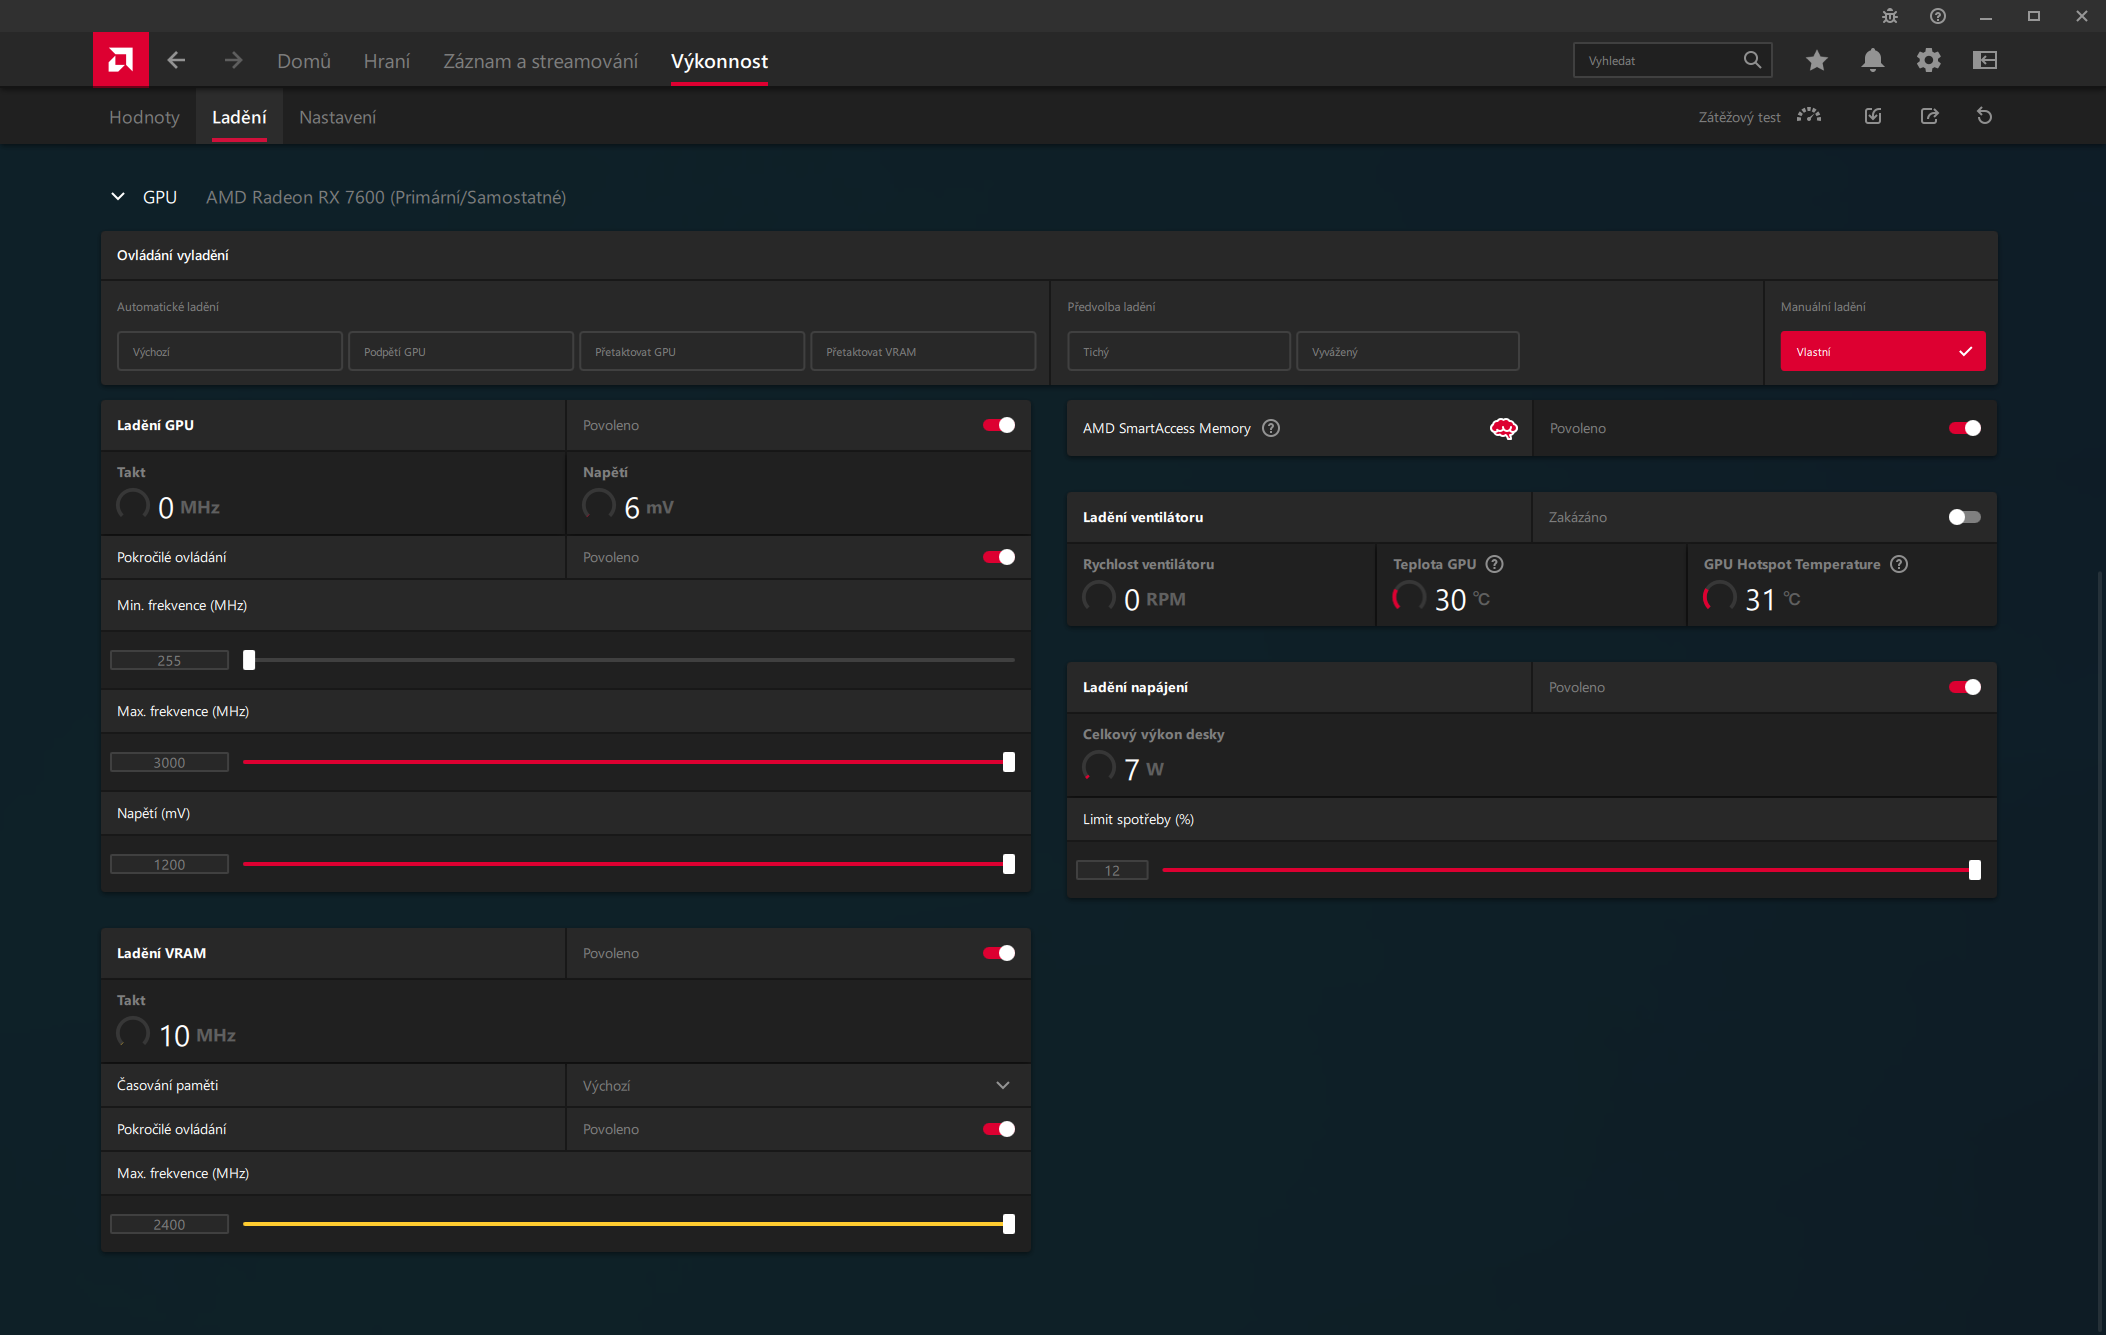Open the help question mark icon in title bar
The image size is (2106, 1335).
coord(1938,16)
